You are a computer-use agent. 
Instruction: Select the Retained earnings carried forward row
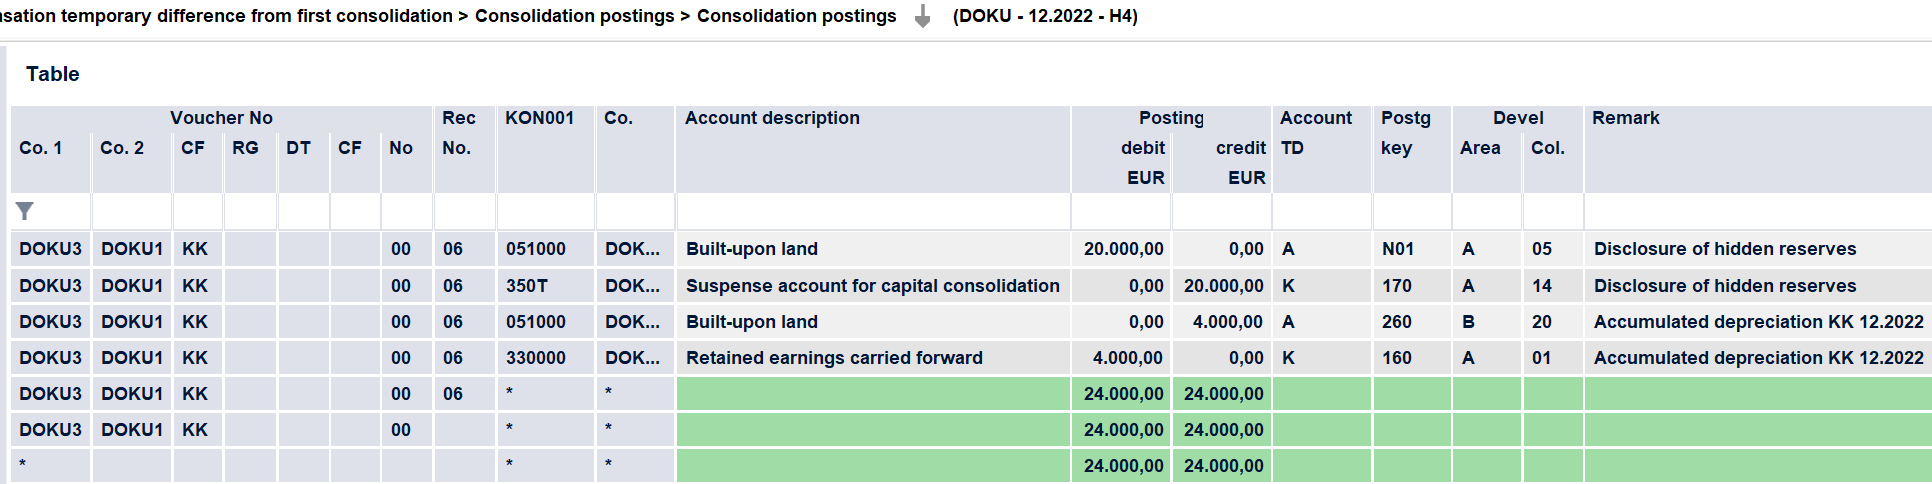[x=971, y=358]
